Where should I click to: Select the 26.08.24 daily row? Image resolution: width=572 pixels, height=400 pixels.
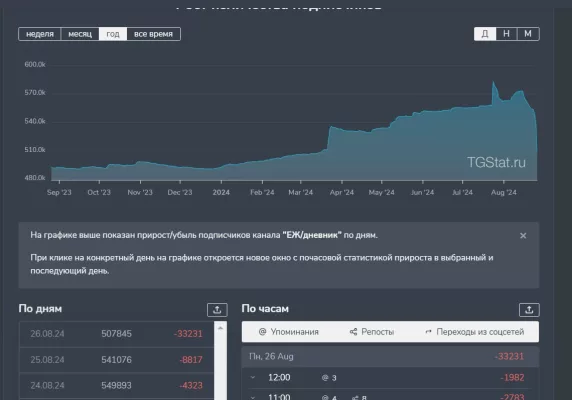pos(117,334)
